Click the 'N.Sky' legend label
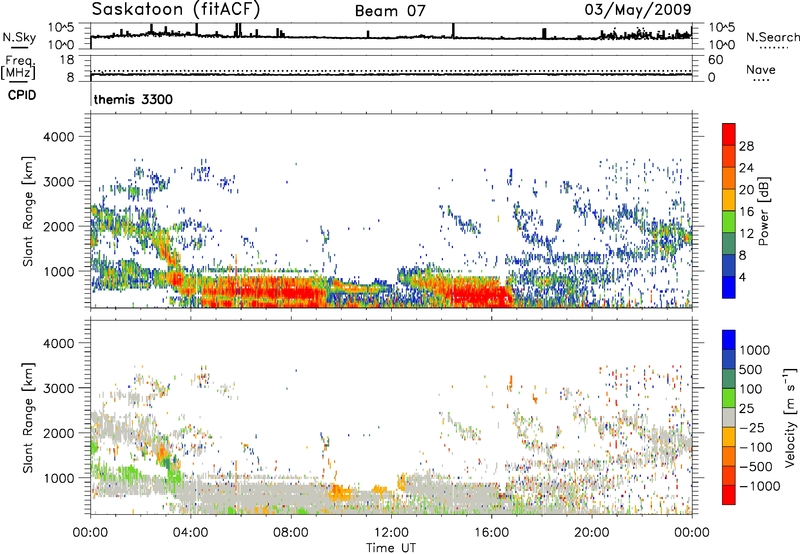 (x=19, y=37)
